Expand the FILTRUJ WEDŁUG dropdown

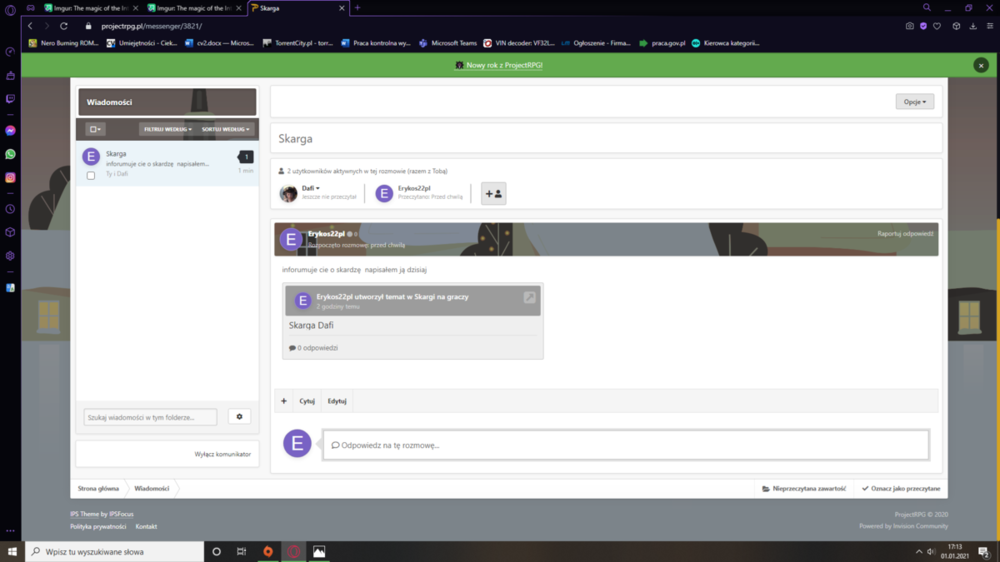[167, 129]
